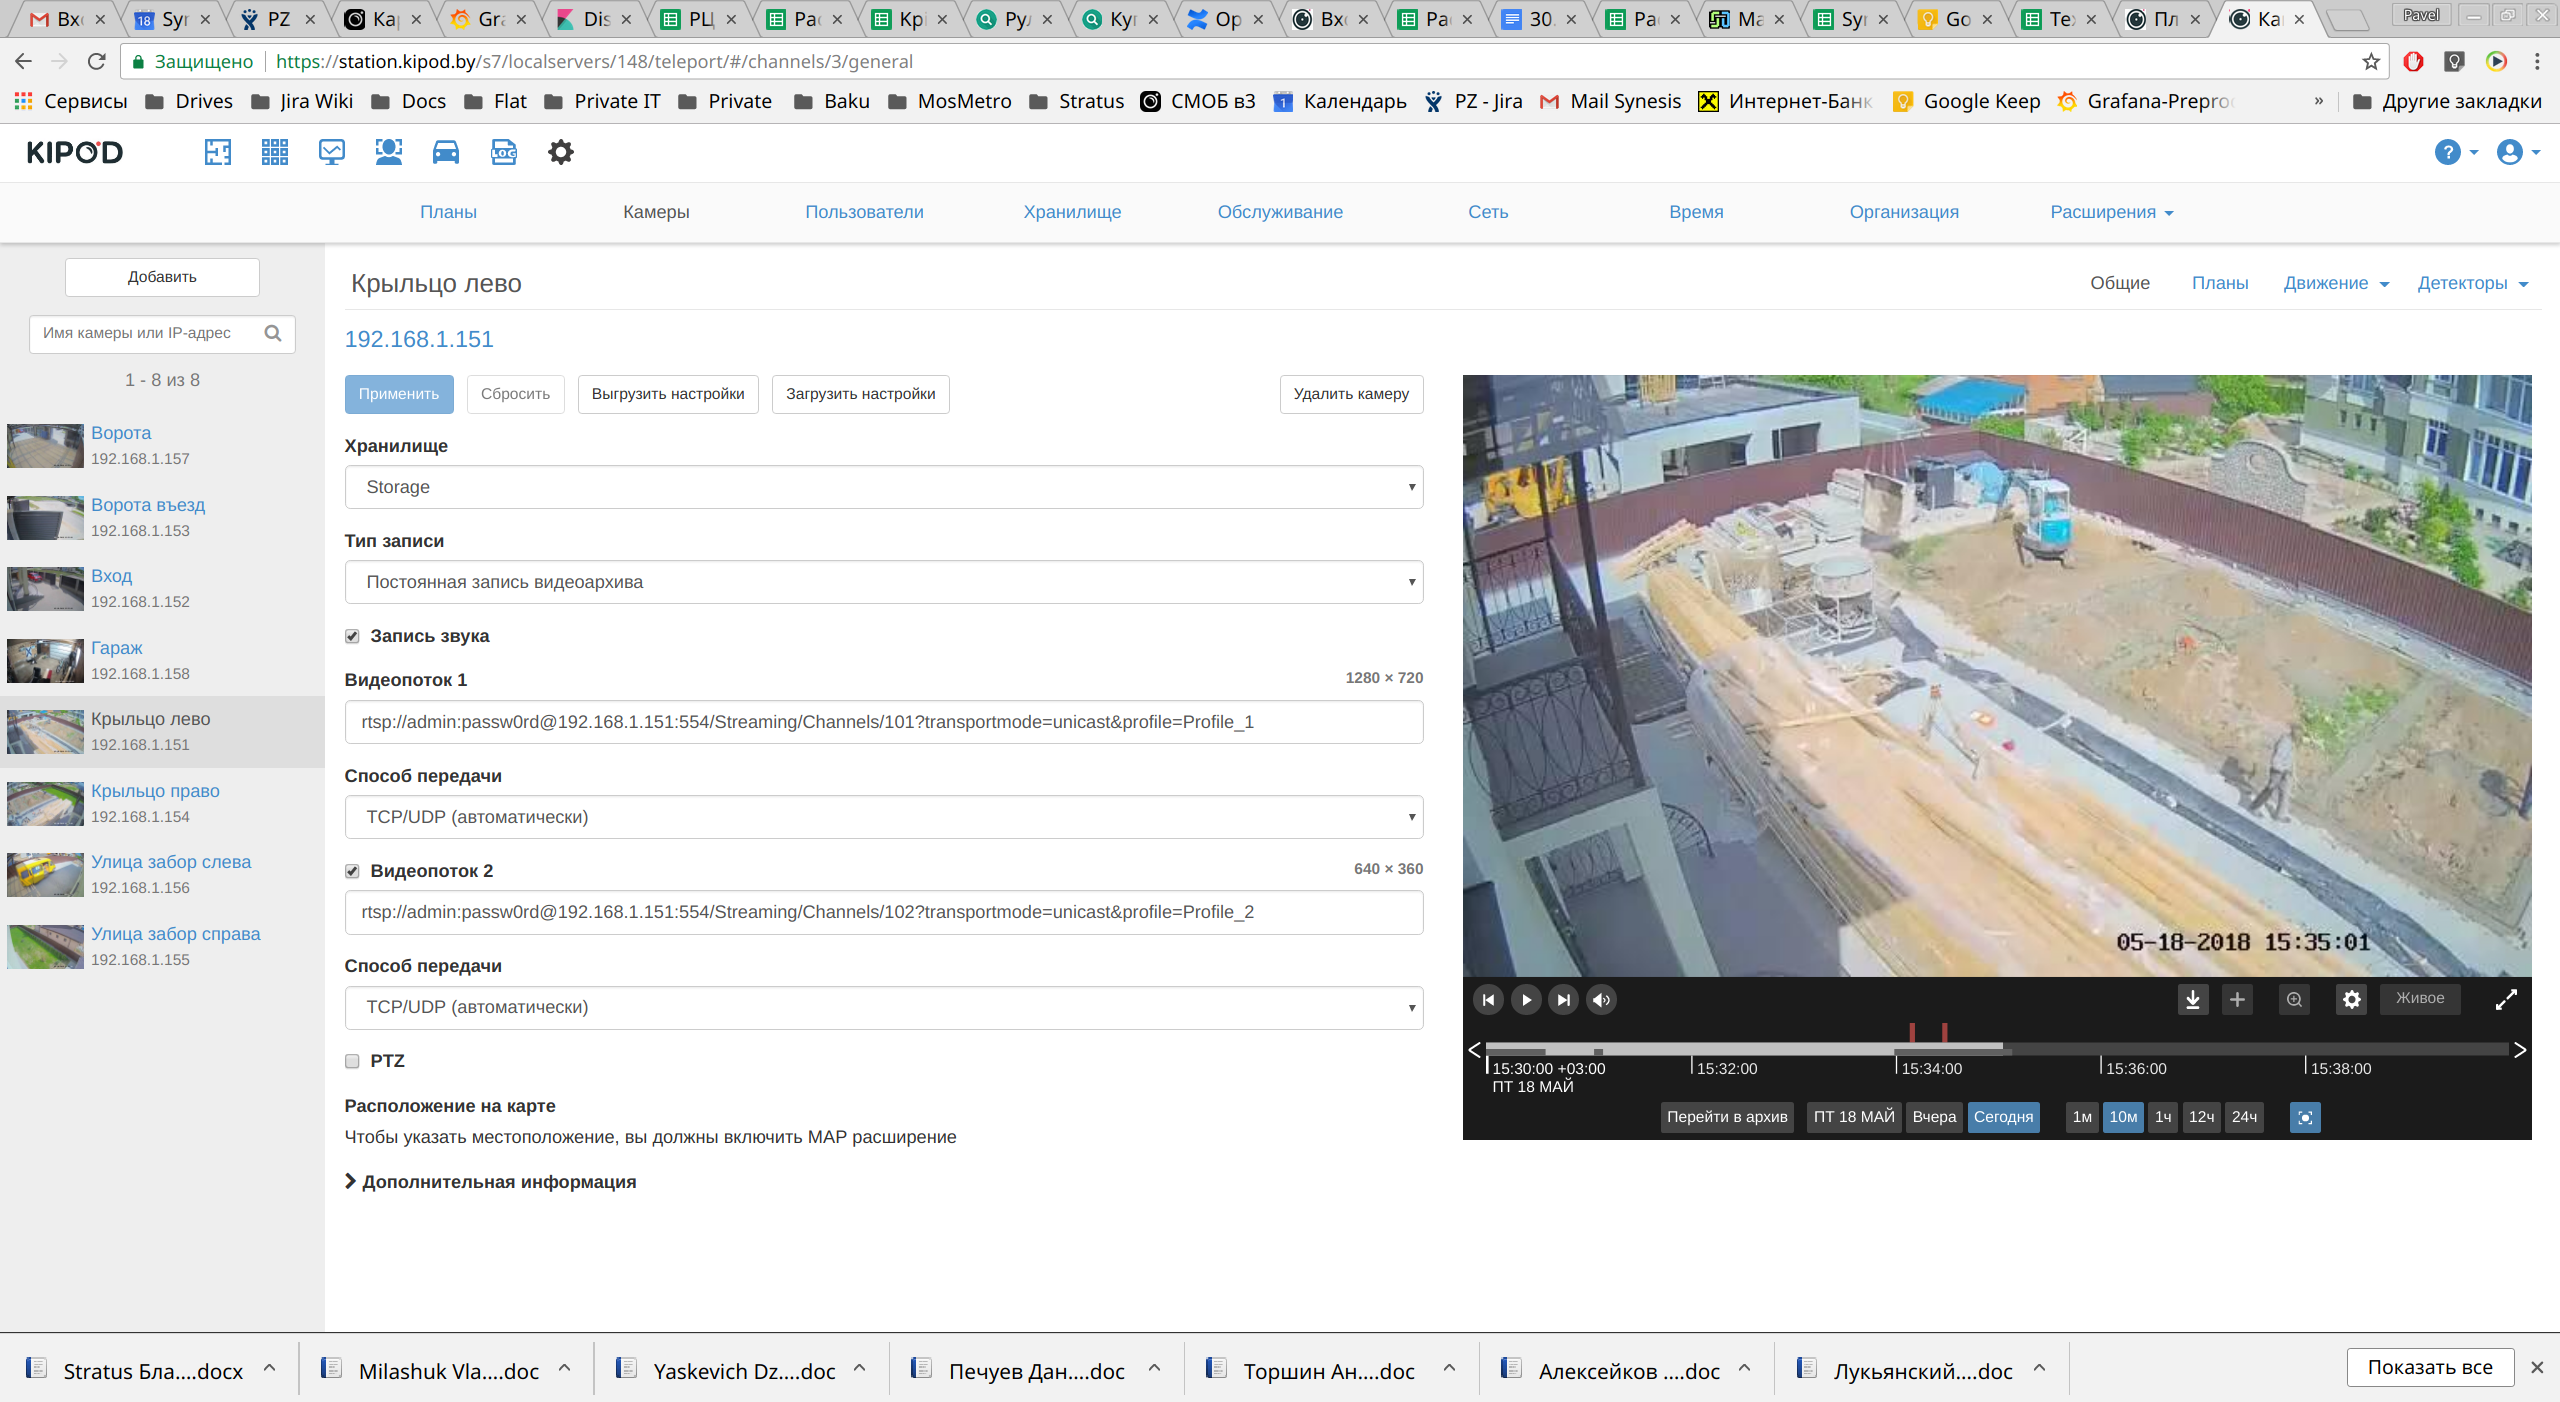Shift timeline left with arrow
Viewport: 2560px width, 1402px height.
pyautogui.click(x=1474, y=1049)
